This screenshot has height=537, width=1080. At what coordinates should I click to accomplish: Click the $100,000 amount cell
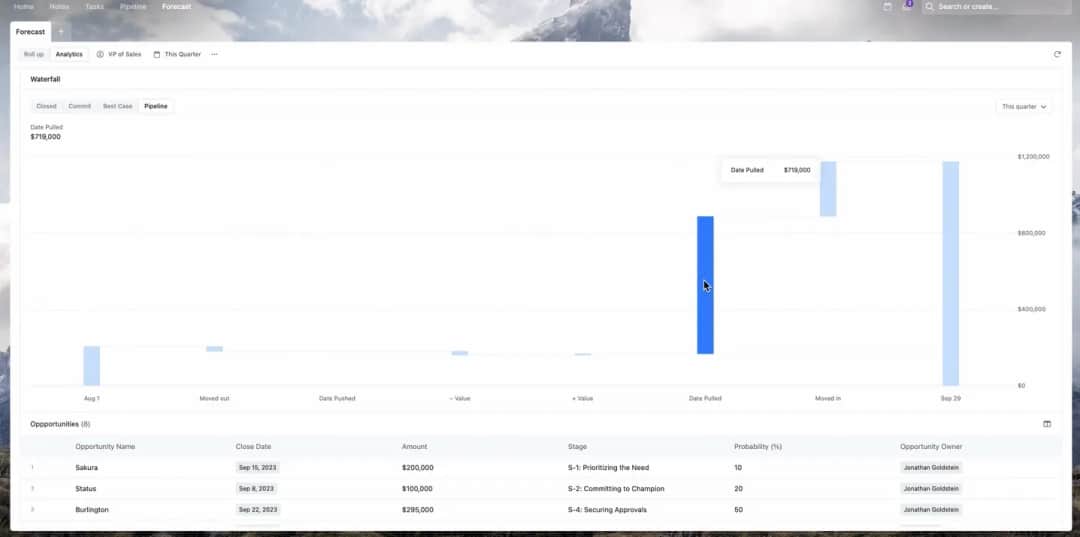pos(417,489)
